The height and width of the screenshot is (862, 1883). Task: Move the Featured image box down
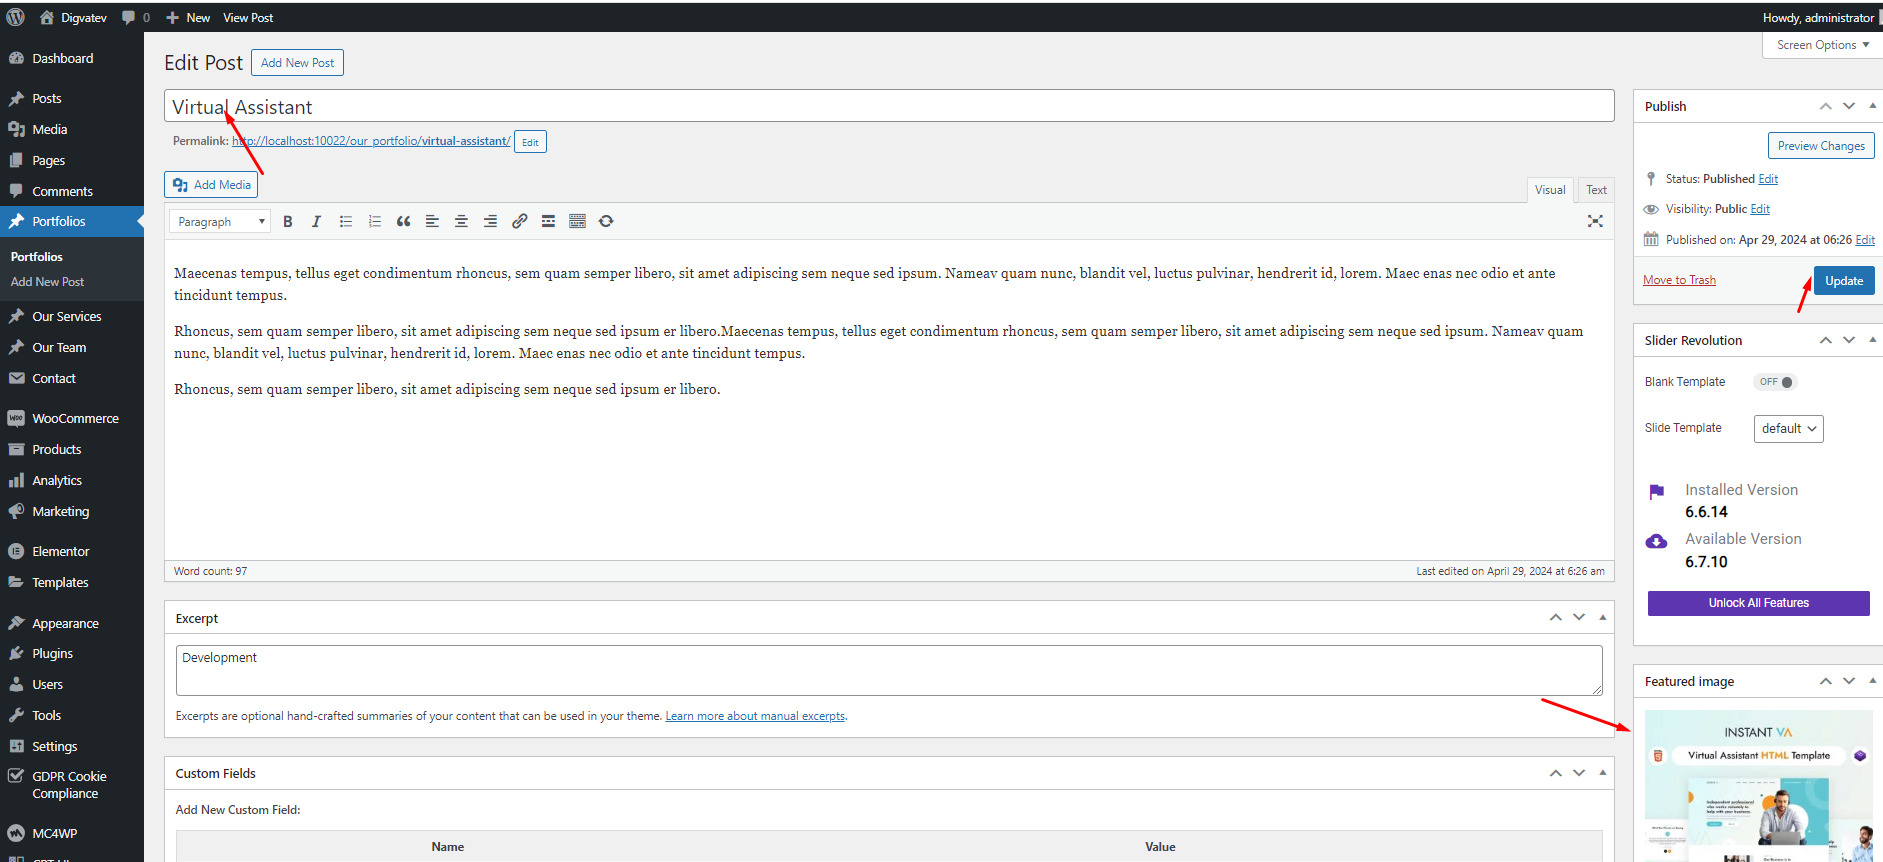1849,681
